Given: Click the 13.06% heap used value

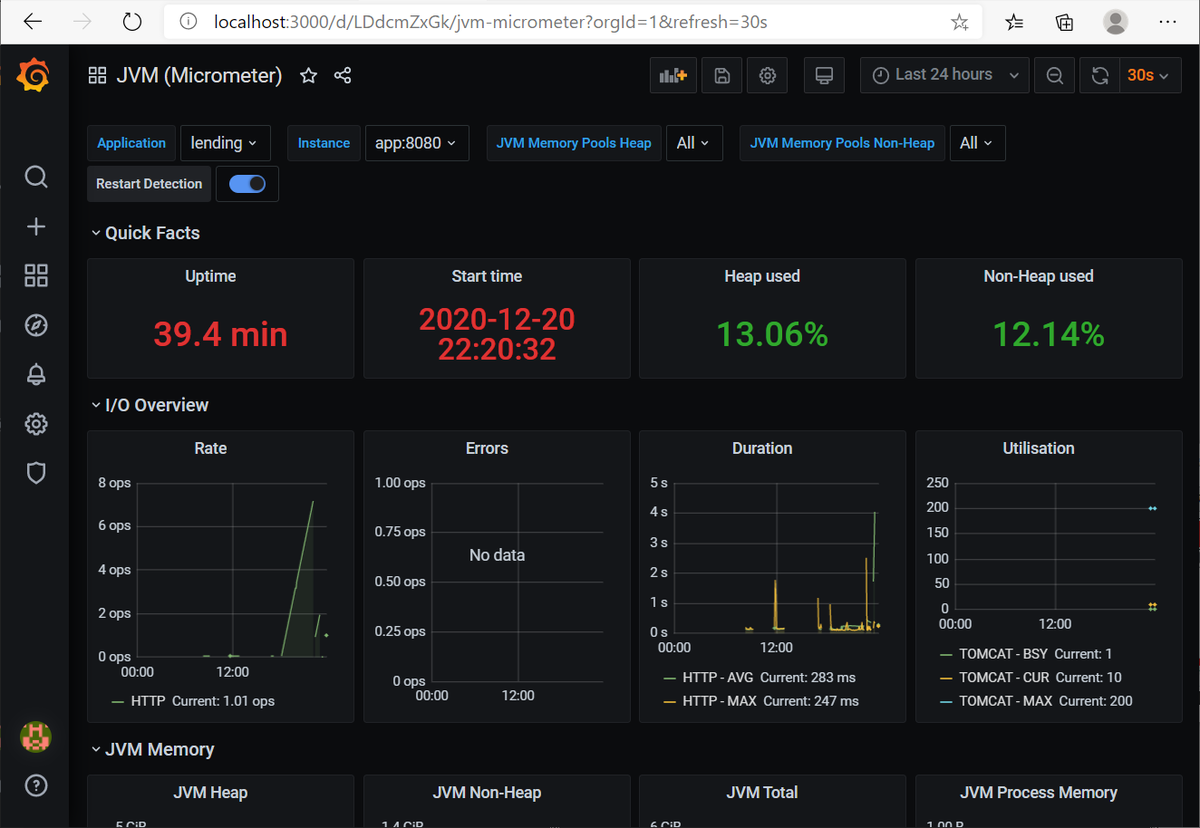Looking at the screenshot, I should [772, 334].
